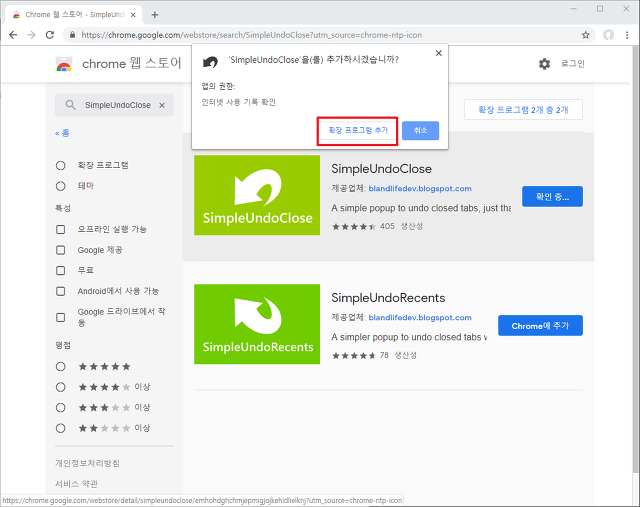Image resolution: width=640 pixels, height=507 pixels.
Task: Close the Chrome web store tab
Action: (133, 15)
